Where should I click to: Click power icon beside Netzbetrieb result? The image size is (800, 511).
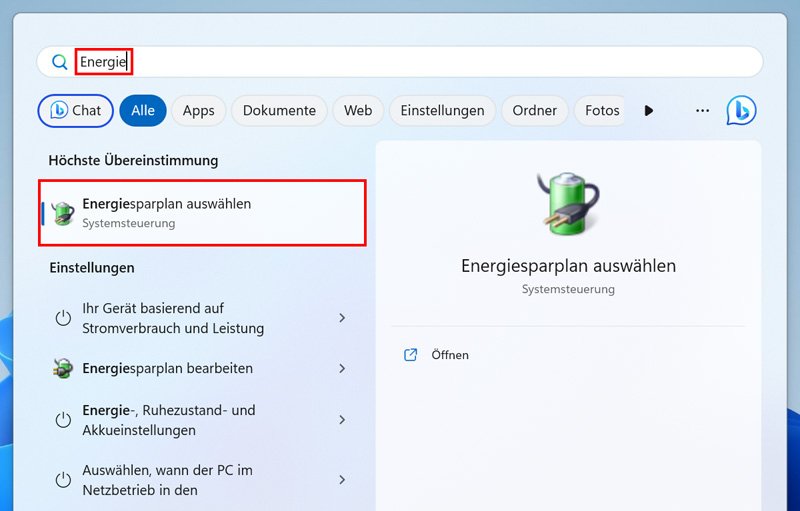[x=63, y=480]
